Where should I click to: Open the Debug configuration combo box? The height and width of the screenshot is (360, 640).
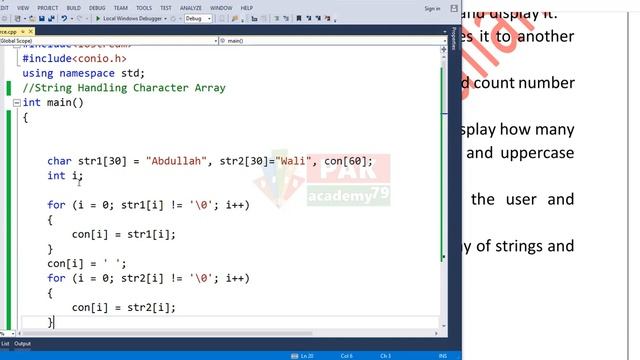[198, 19]
